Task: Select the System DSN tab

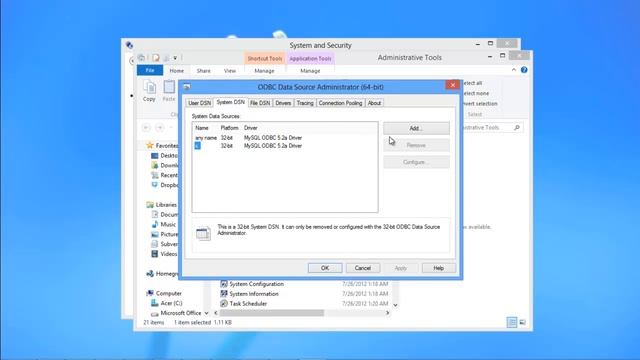Action: tap(231, 102)
